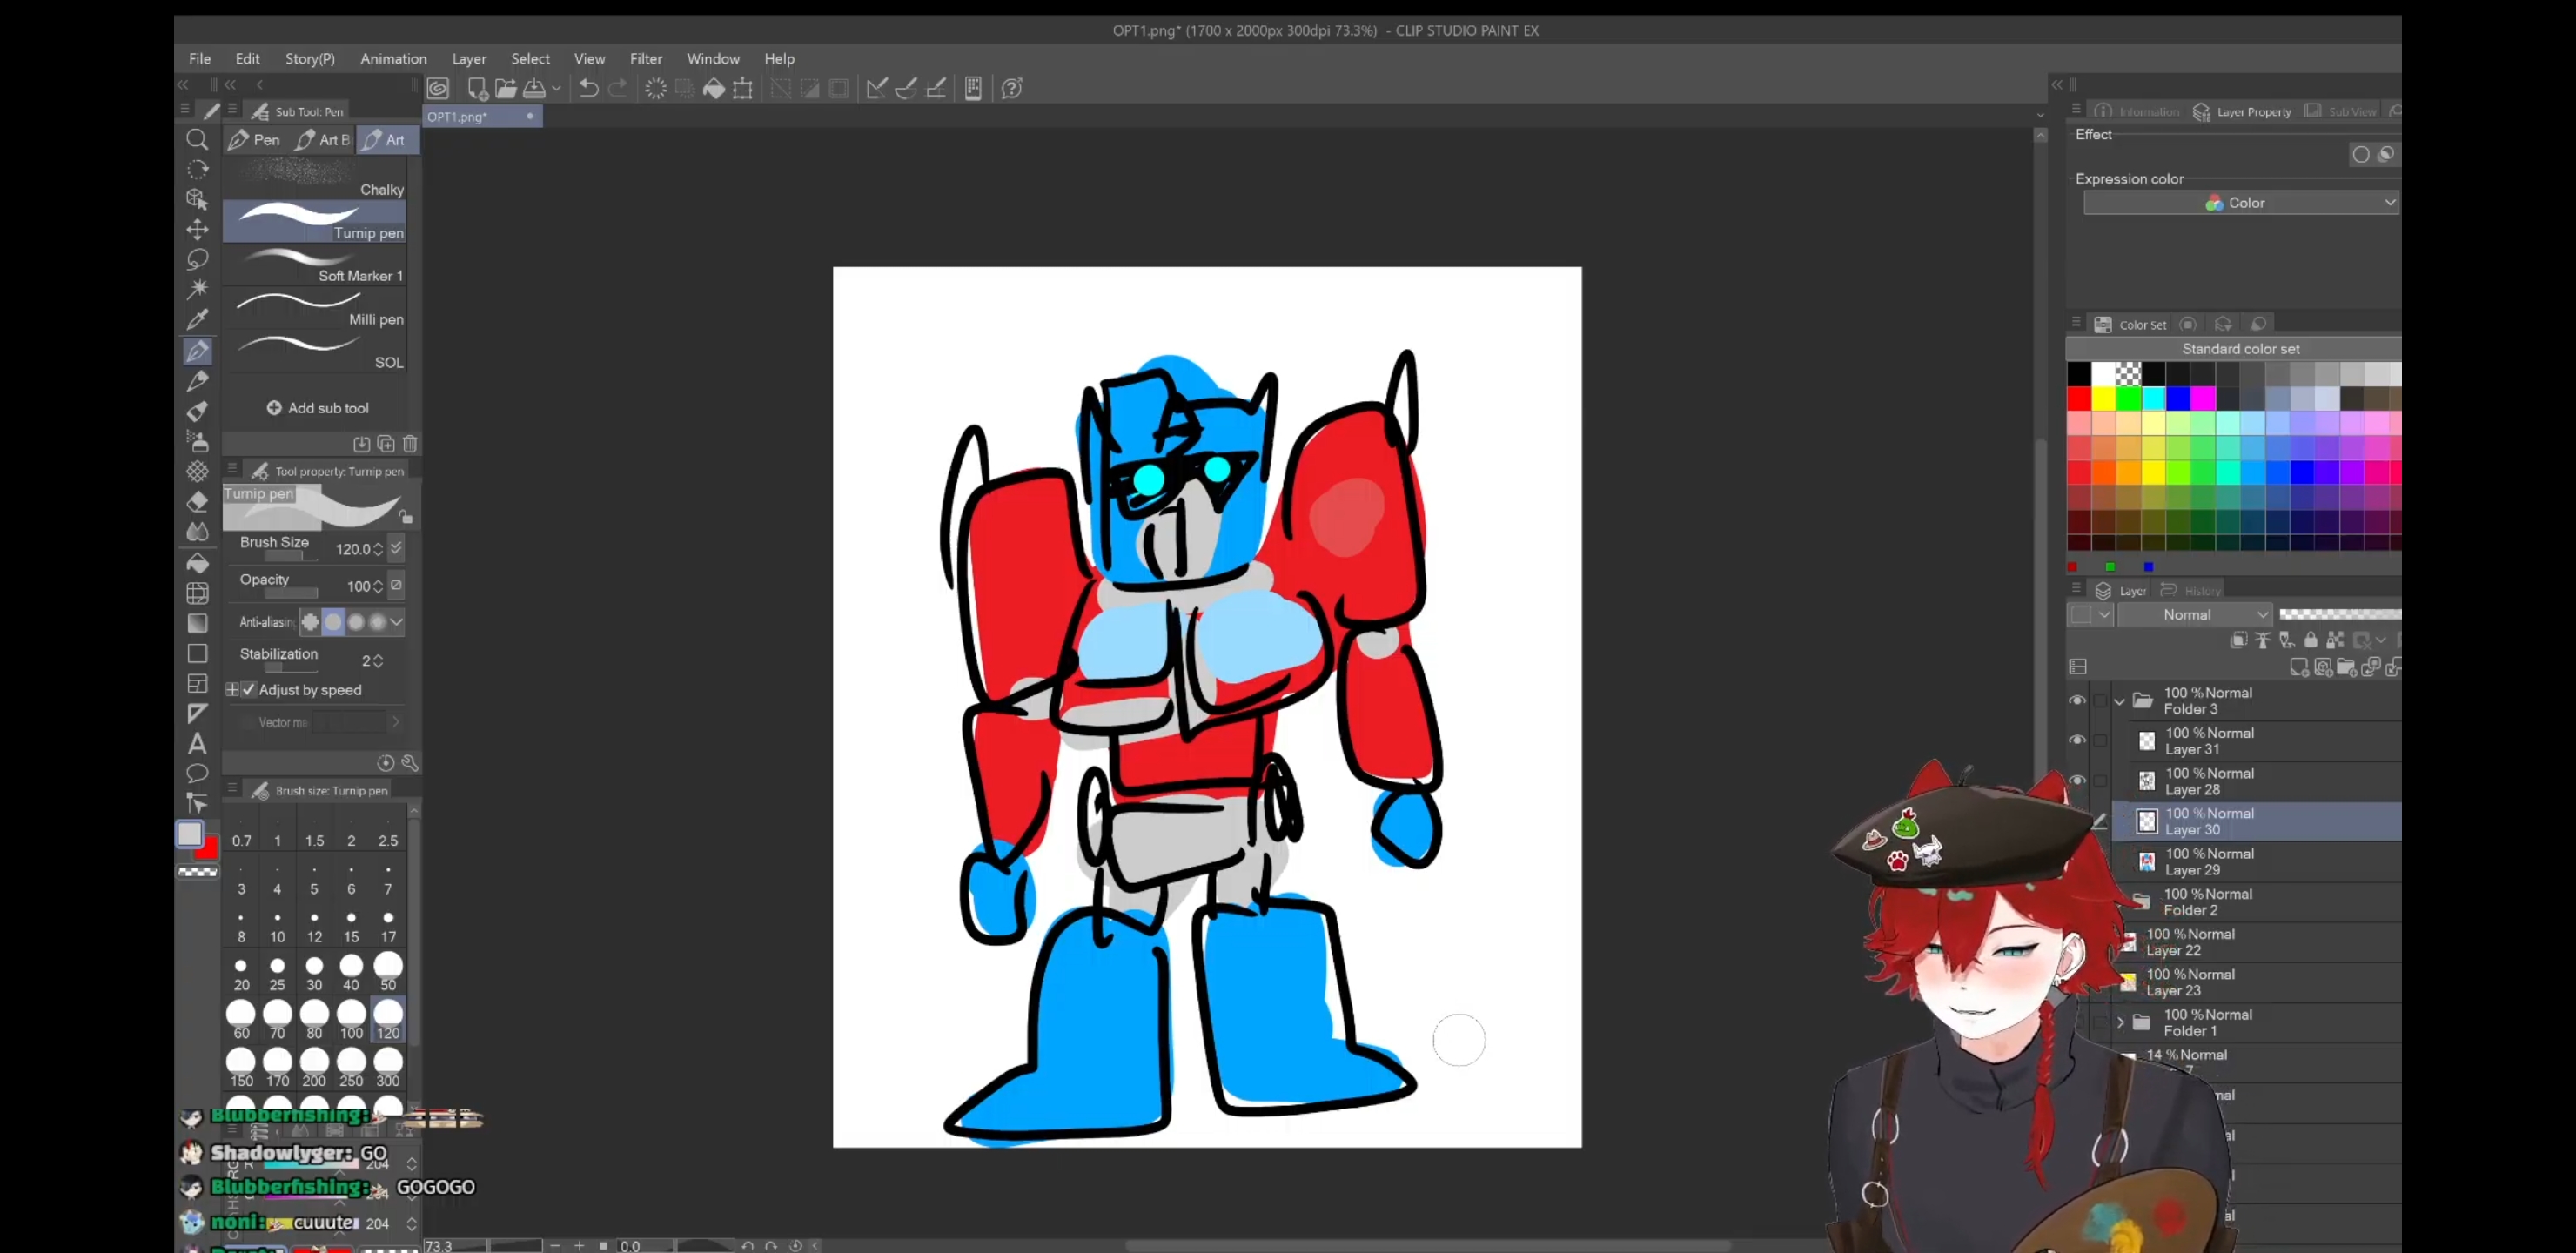Click the Fill icon in command bar

714,88
